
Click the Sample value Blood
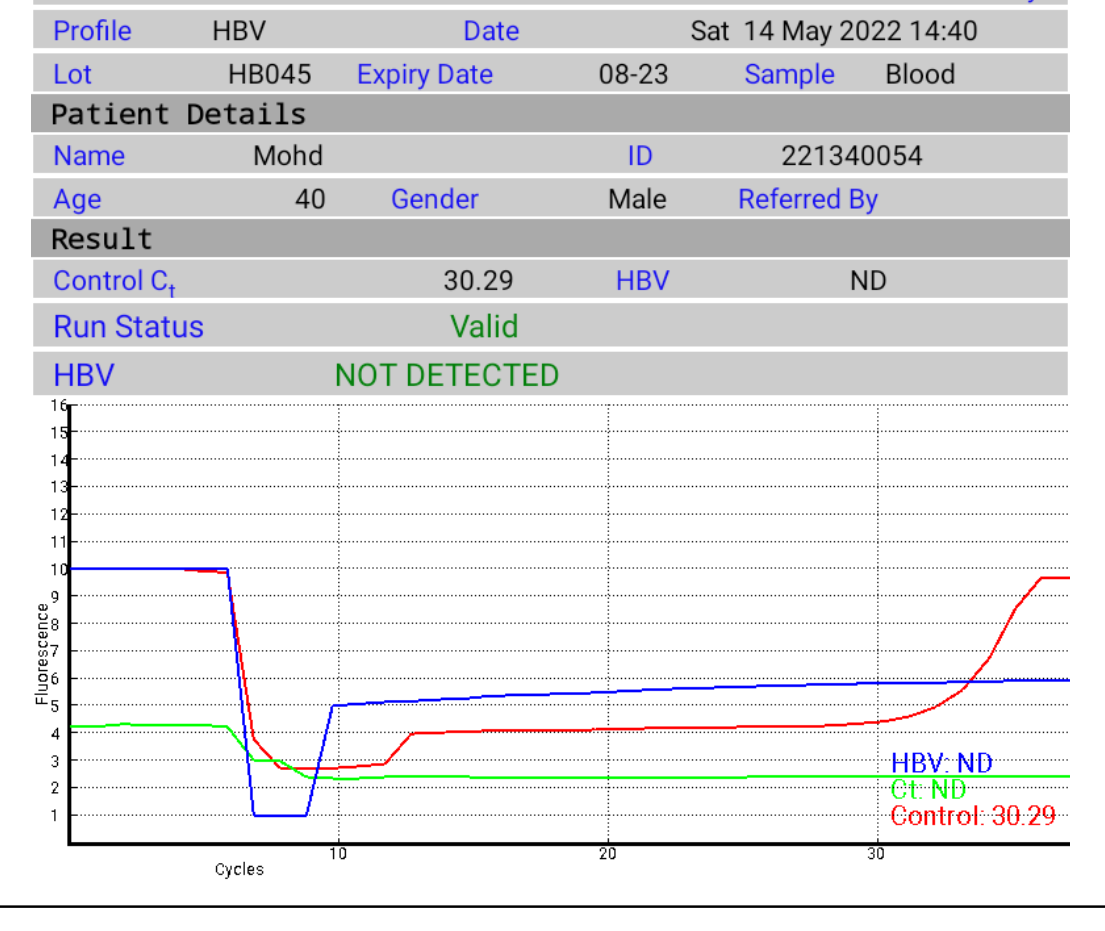coord(919,75)
